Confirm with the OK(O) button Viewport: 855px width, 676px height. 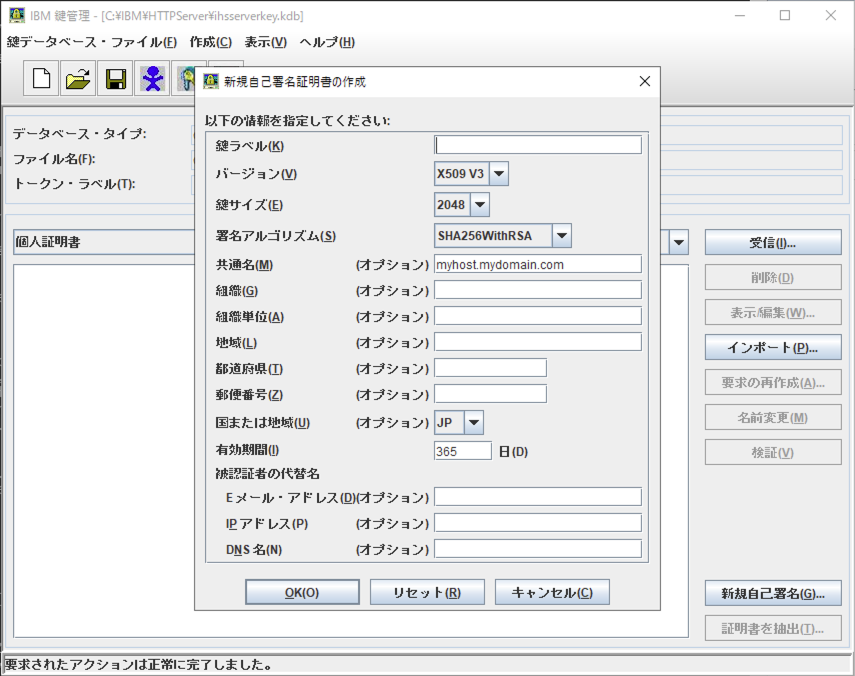click(x=302, y=592)
